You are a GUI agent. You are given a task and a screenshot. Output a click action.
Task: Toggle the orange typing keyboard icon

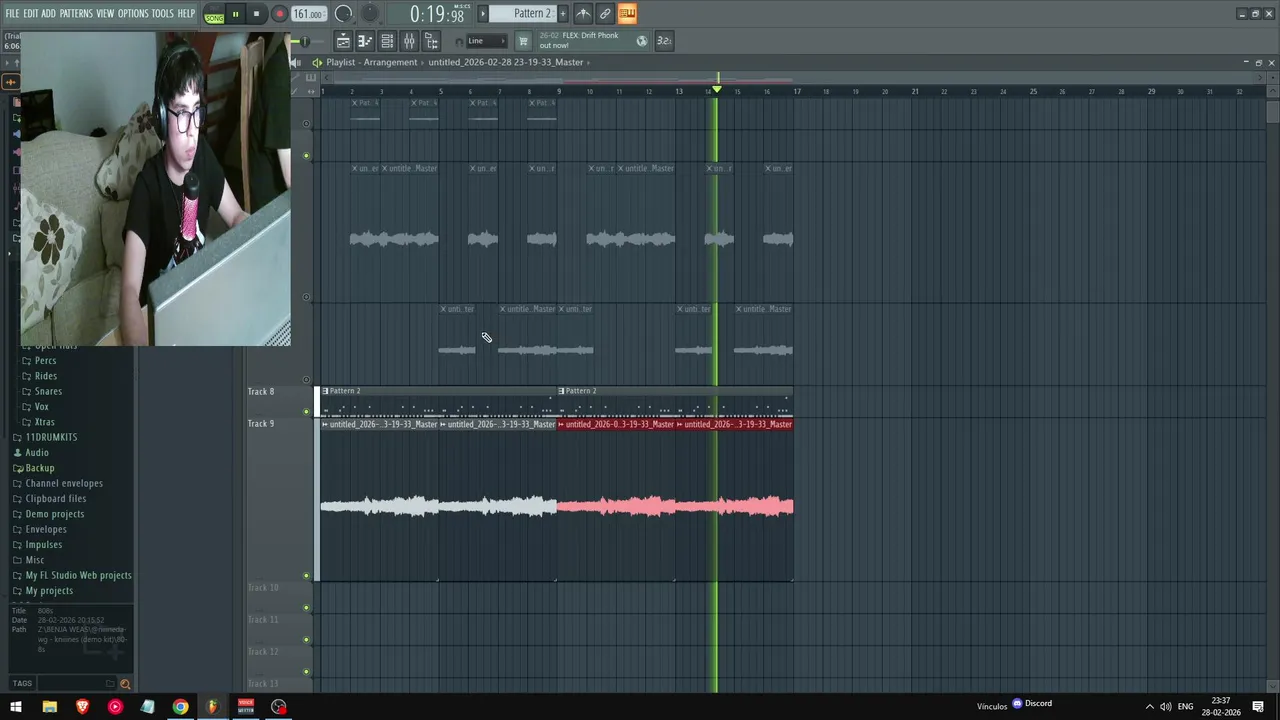coord(627,13)
